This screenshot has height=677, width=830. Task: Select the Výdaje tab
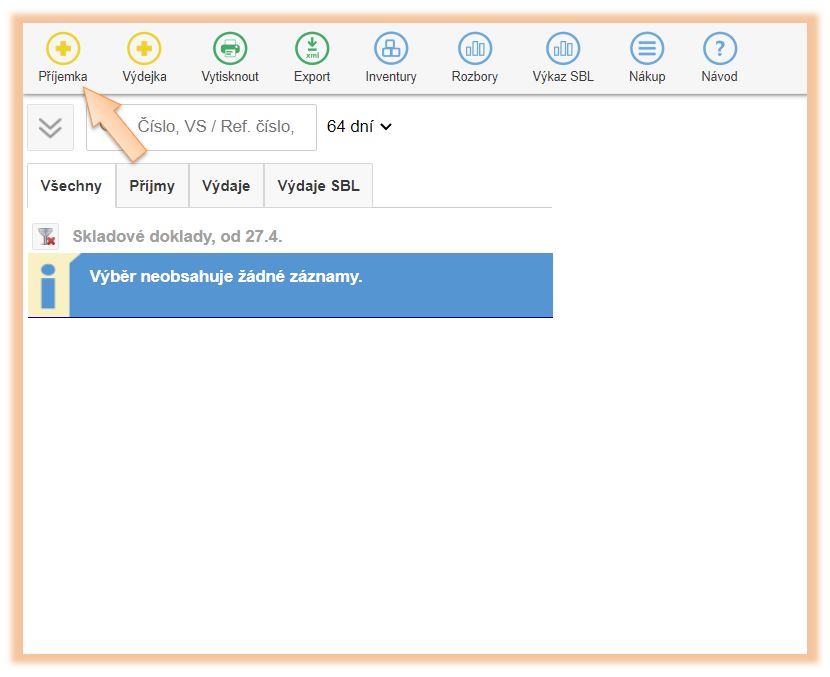click(x=226, y=186)
